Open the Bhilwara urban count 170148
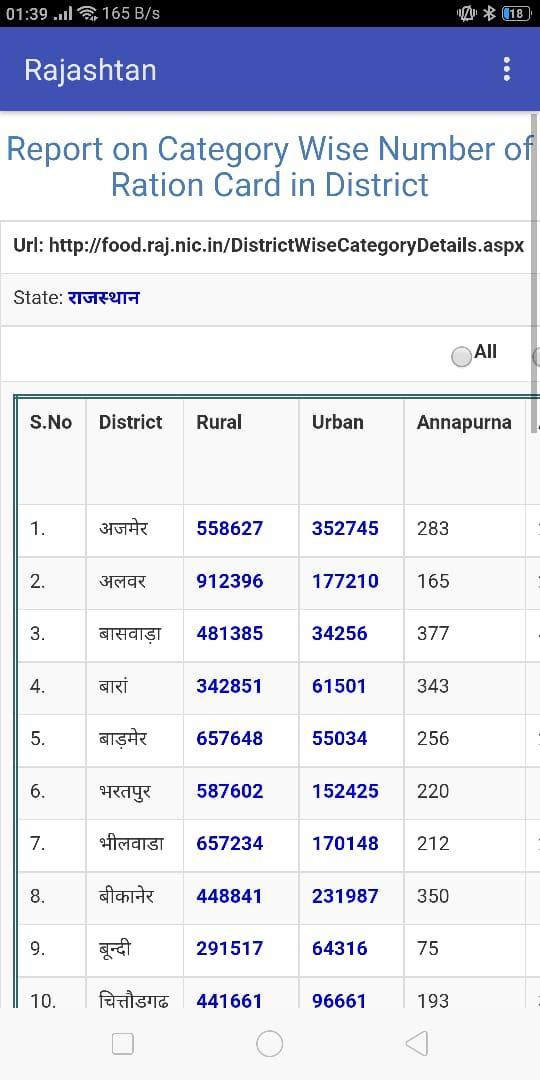 pyautogui.click(x=345, y=842)
